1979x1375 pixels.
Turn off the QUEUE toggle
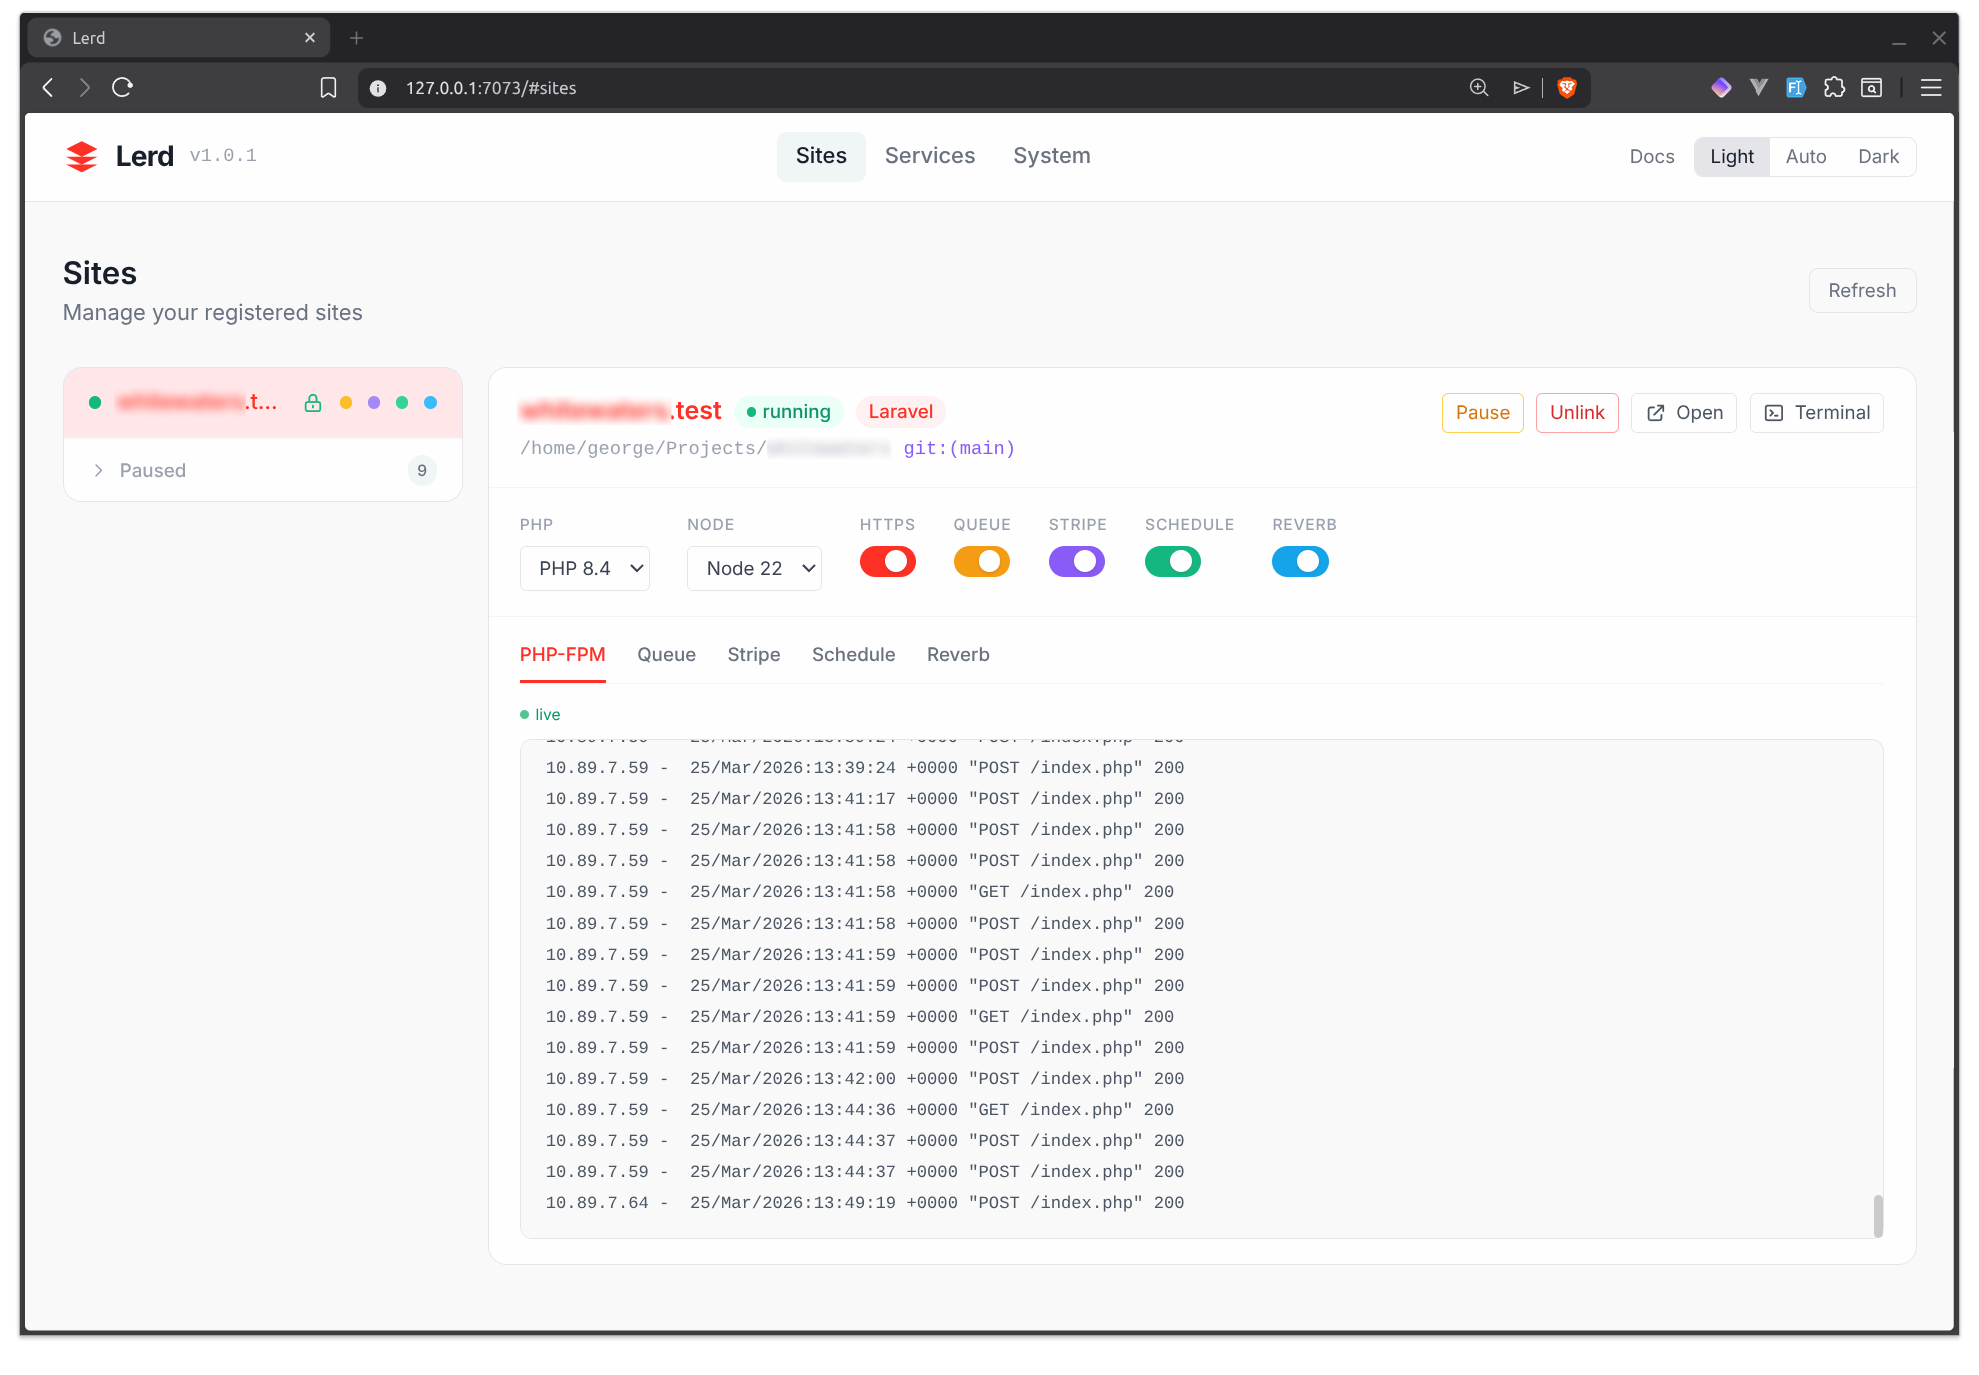[981, 561]
